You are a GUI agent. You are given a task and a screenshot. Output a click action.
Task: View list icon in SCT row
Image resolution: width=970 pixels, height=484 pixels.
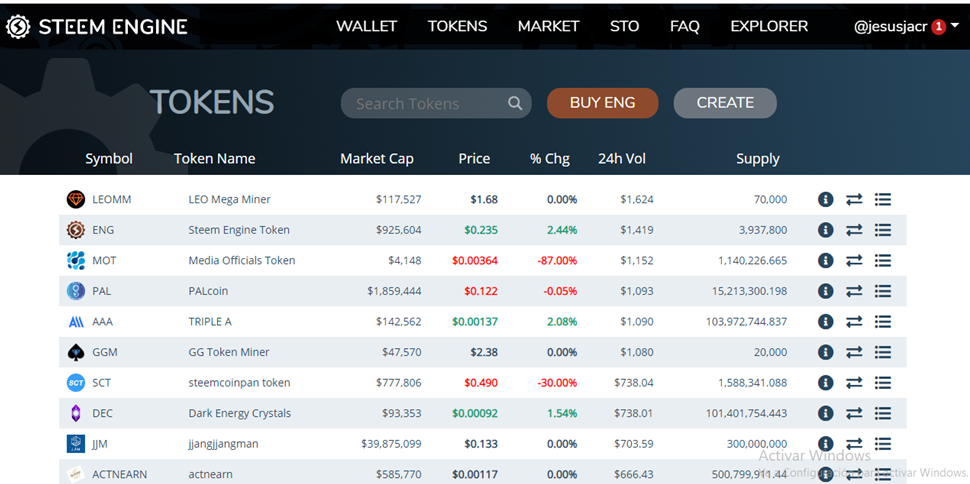883,382
